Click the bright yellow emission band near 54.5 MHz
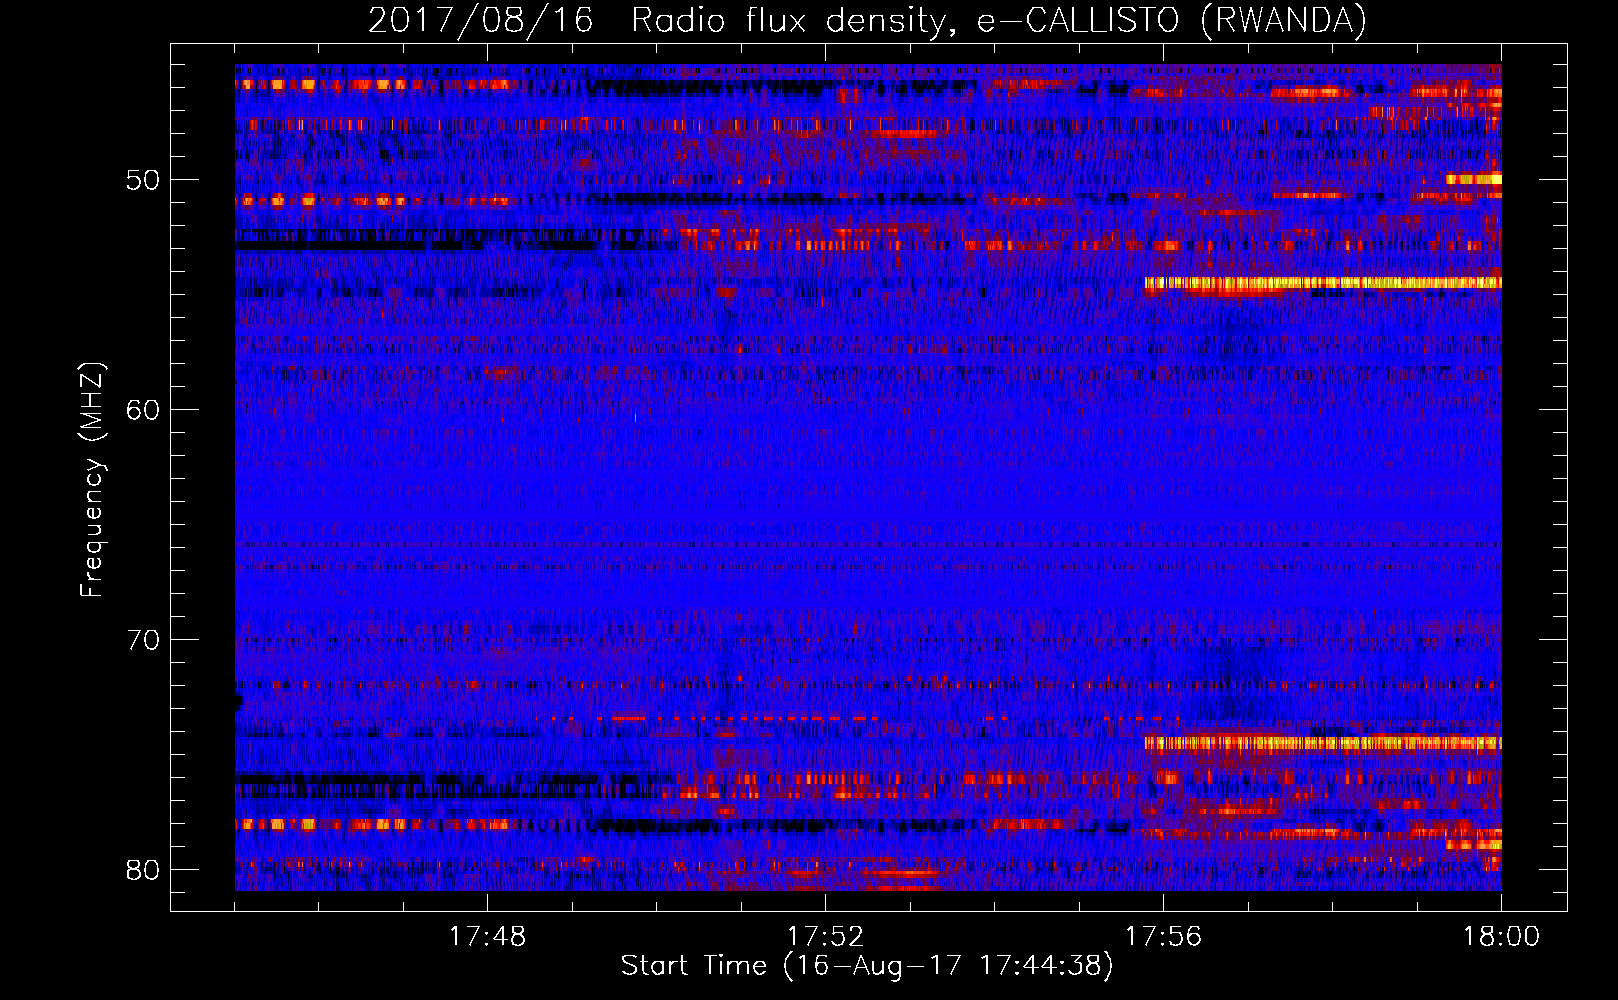Screen dimensions: 1618x1000 coord(1323,283)
